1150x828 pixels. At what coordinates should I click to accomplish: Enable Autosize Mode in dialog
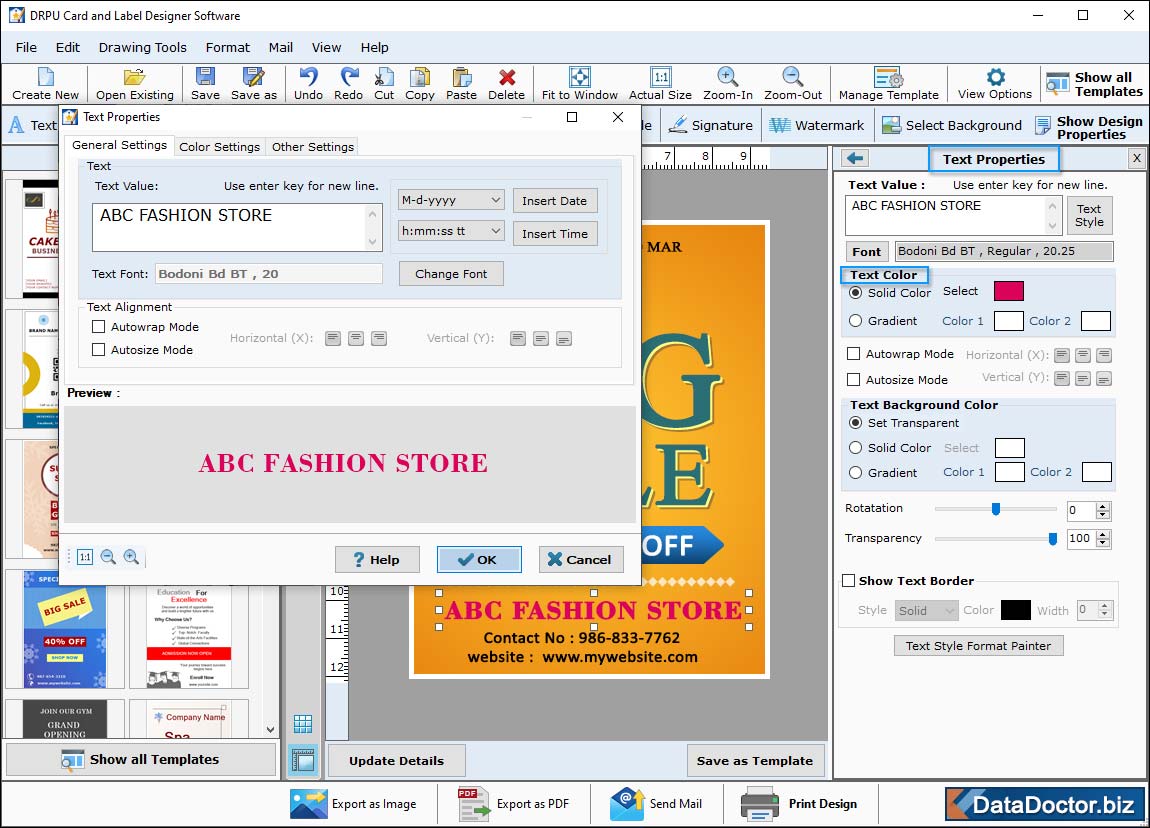[x=99, y=350]
